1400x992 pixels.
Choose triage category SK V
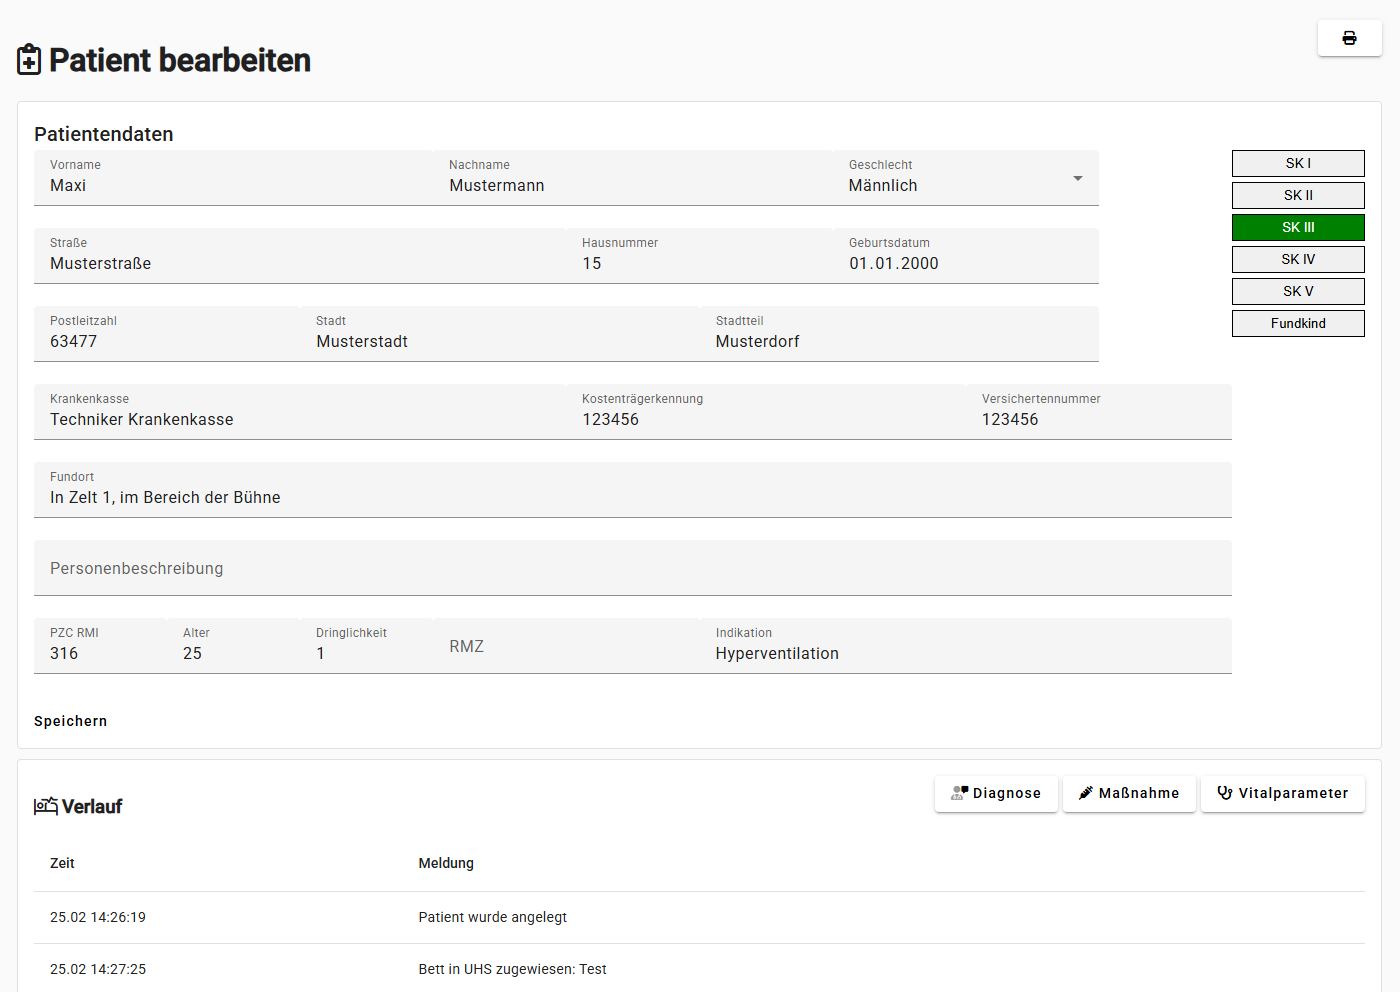click(x=1298, y=291)
